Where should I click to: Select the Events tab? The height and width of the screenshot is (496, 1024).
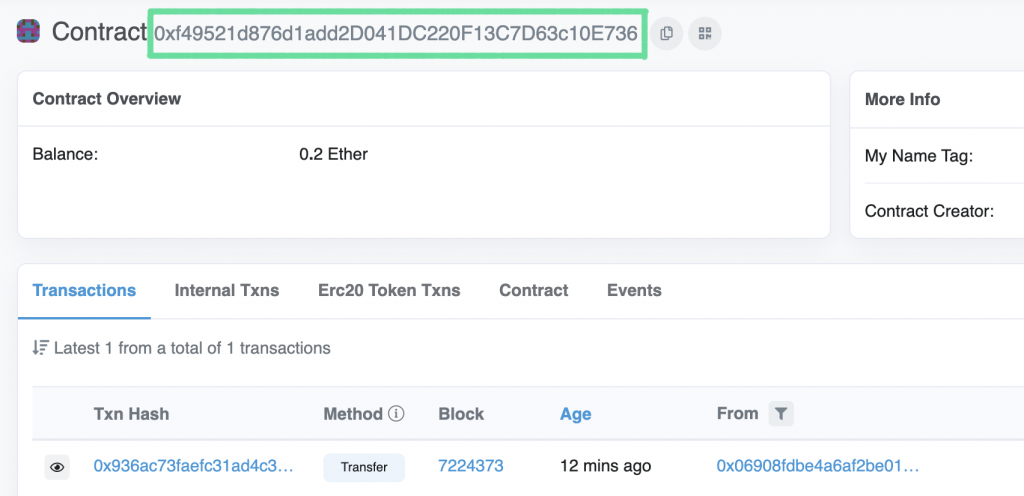634,290
